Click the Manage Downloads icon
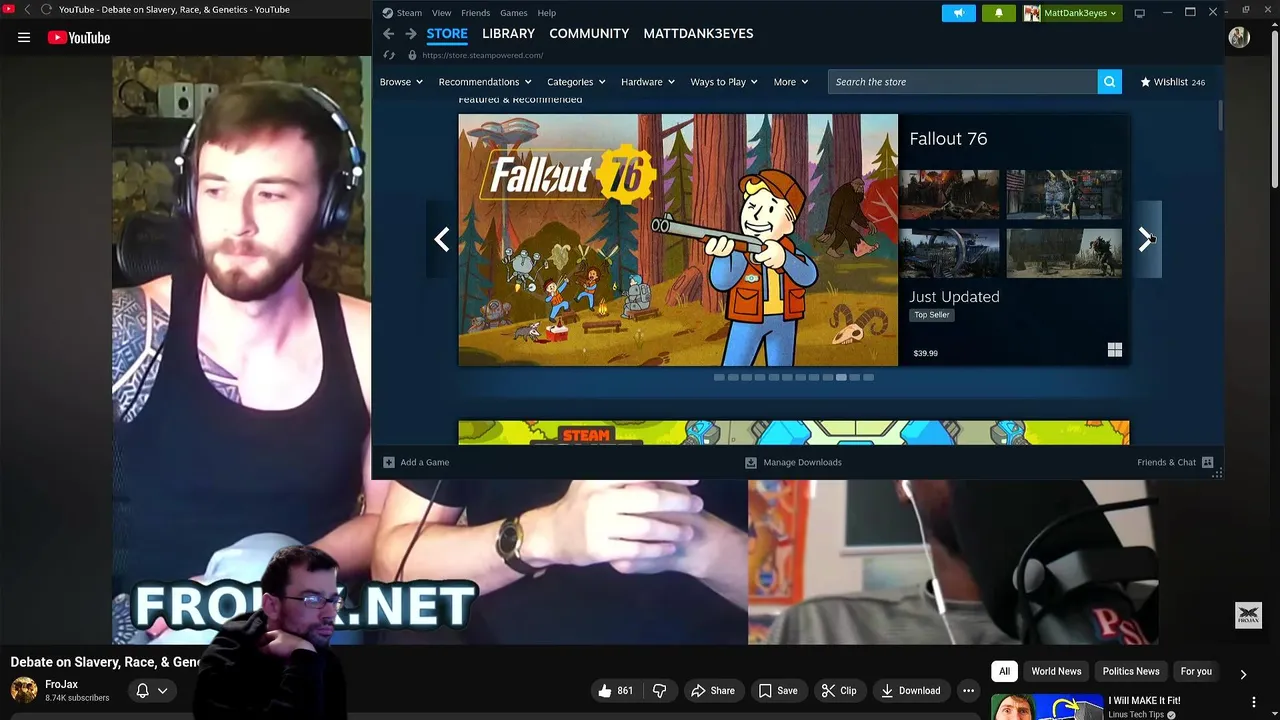The width and height of the screenshot is (1280, 720). pos(751,462)
